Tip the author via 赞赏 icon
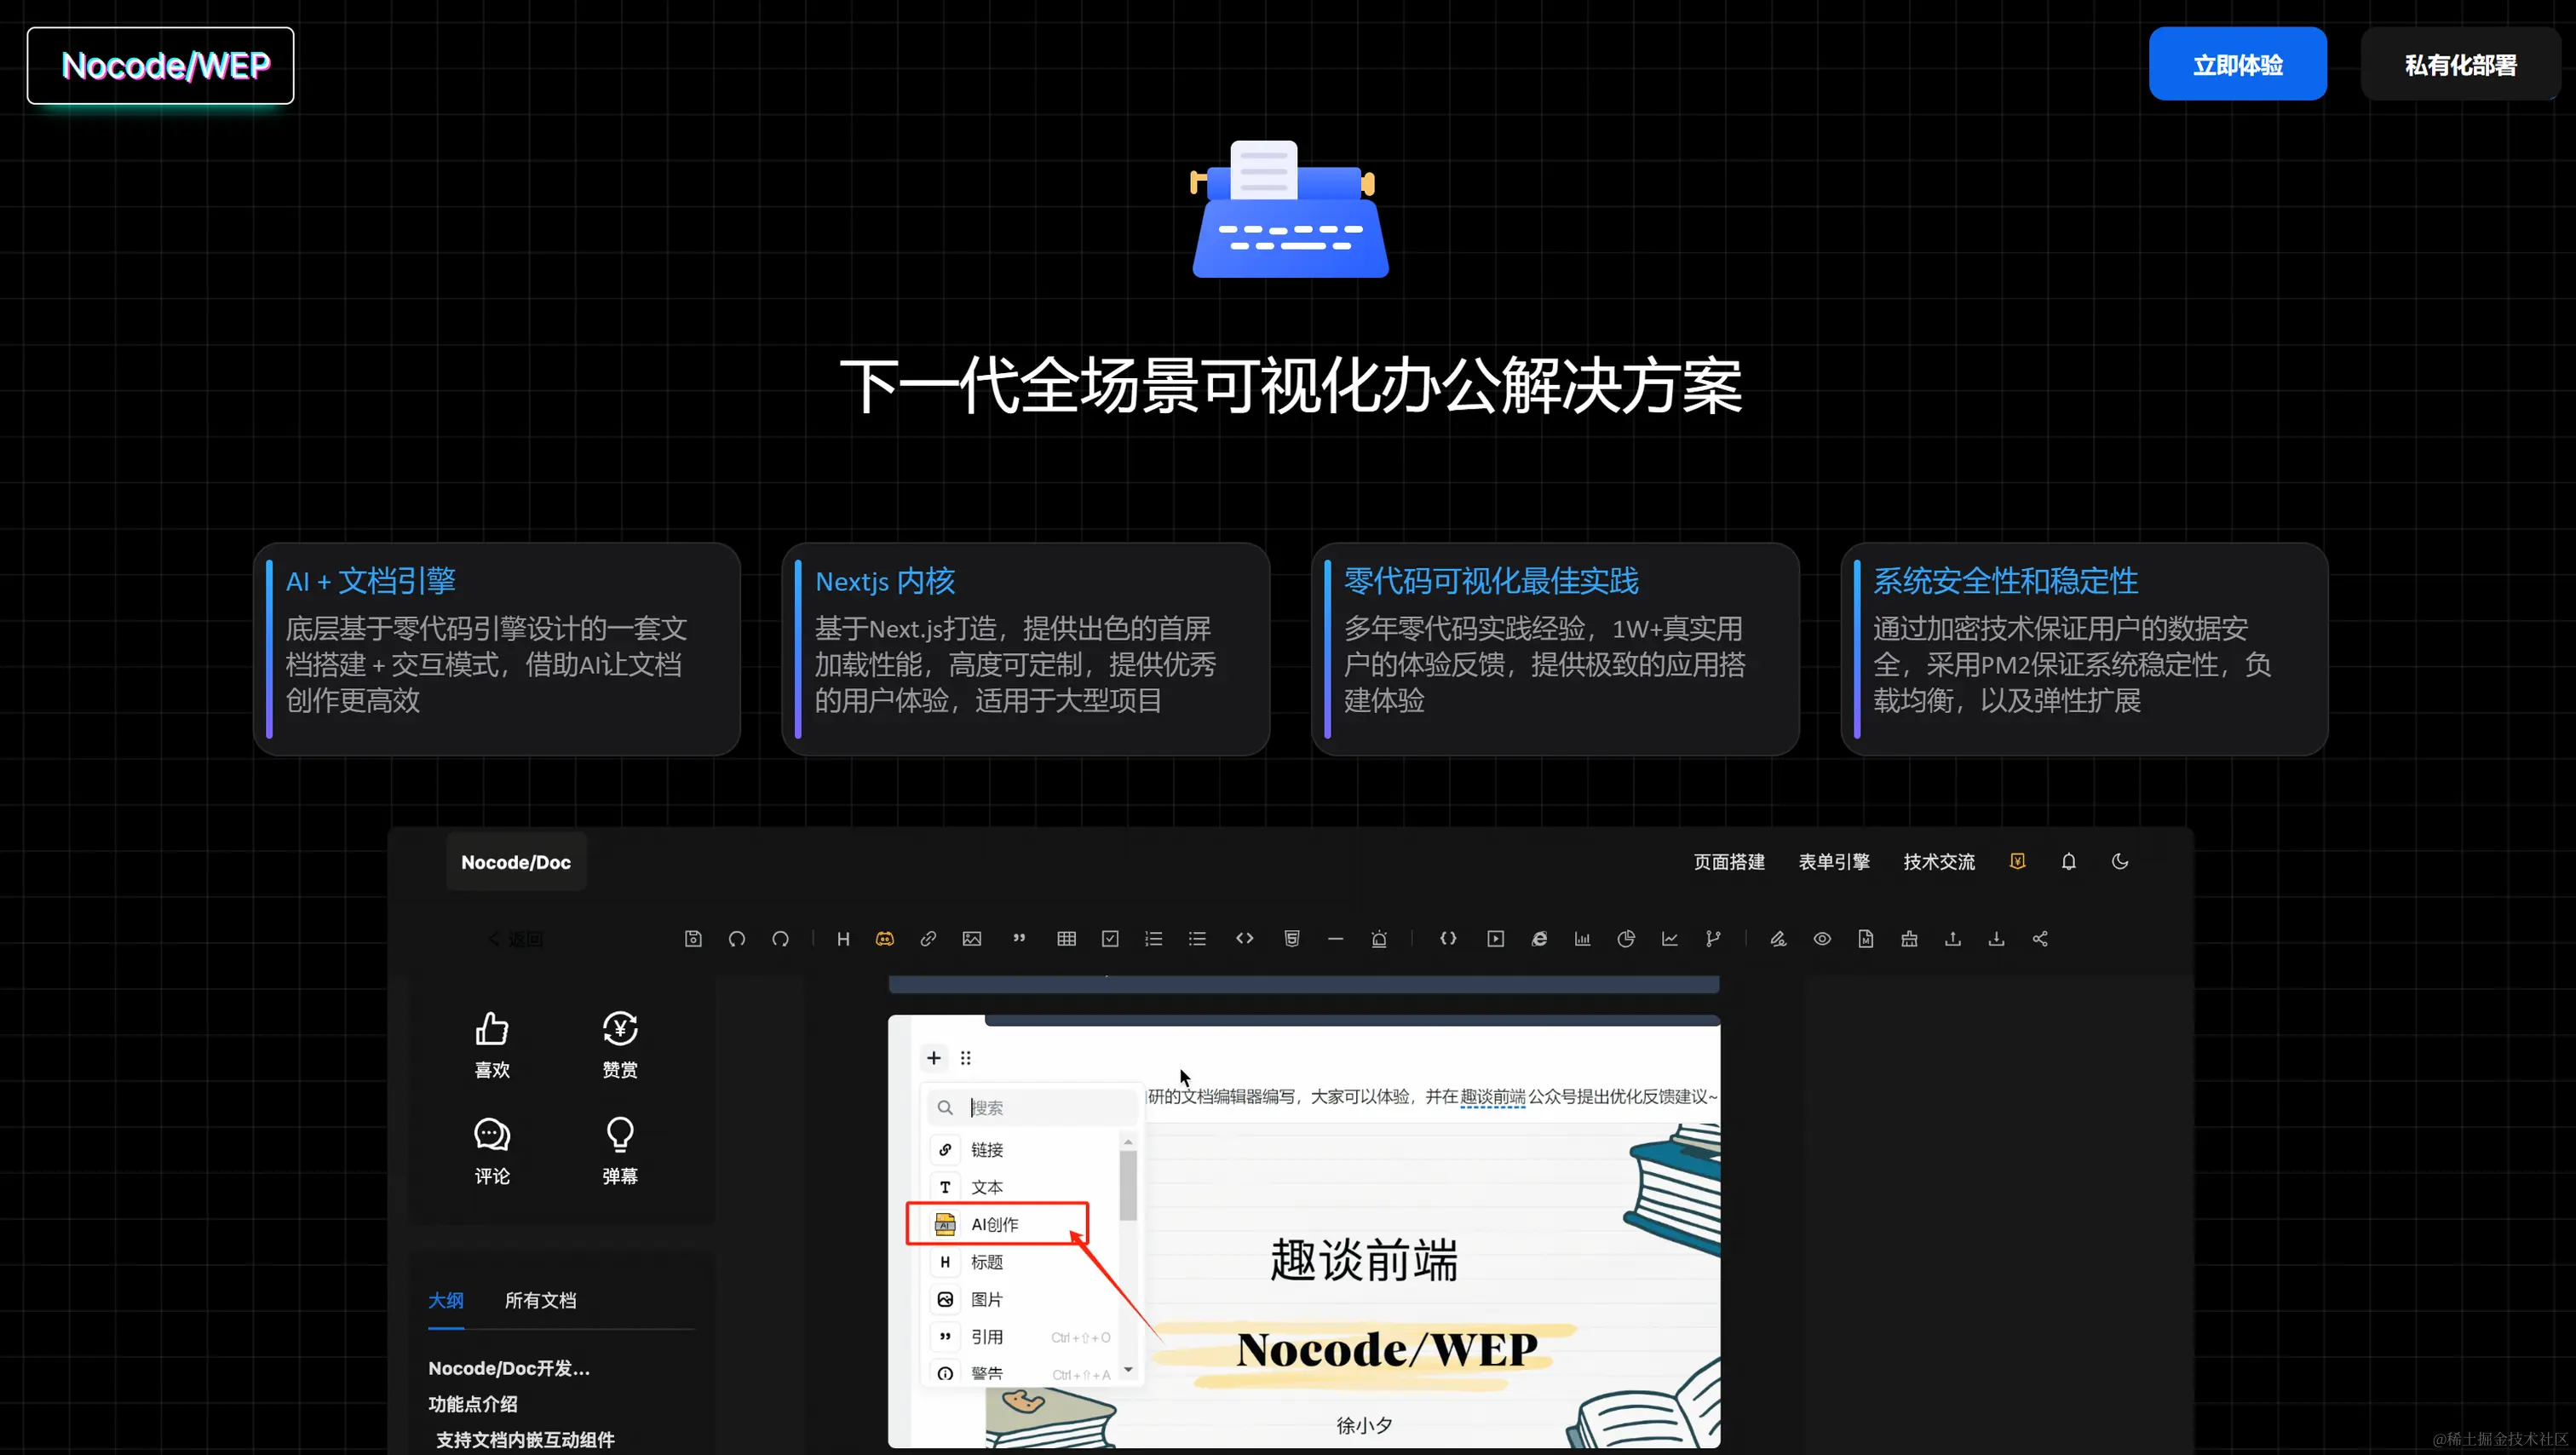Image resolution: width=2576 pixels, height=1455 pixels. (620, 1044)
